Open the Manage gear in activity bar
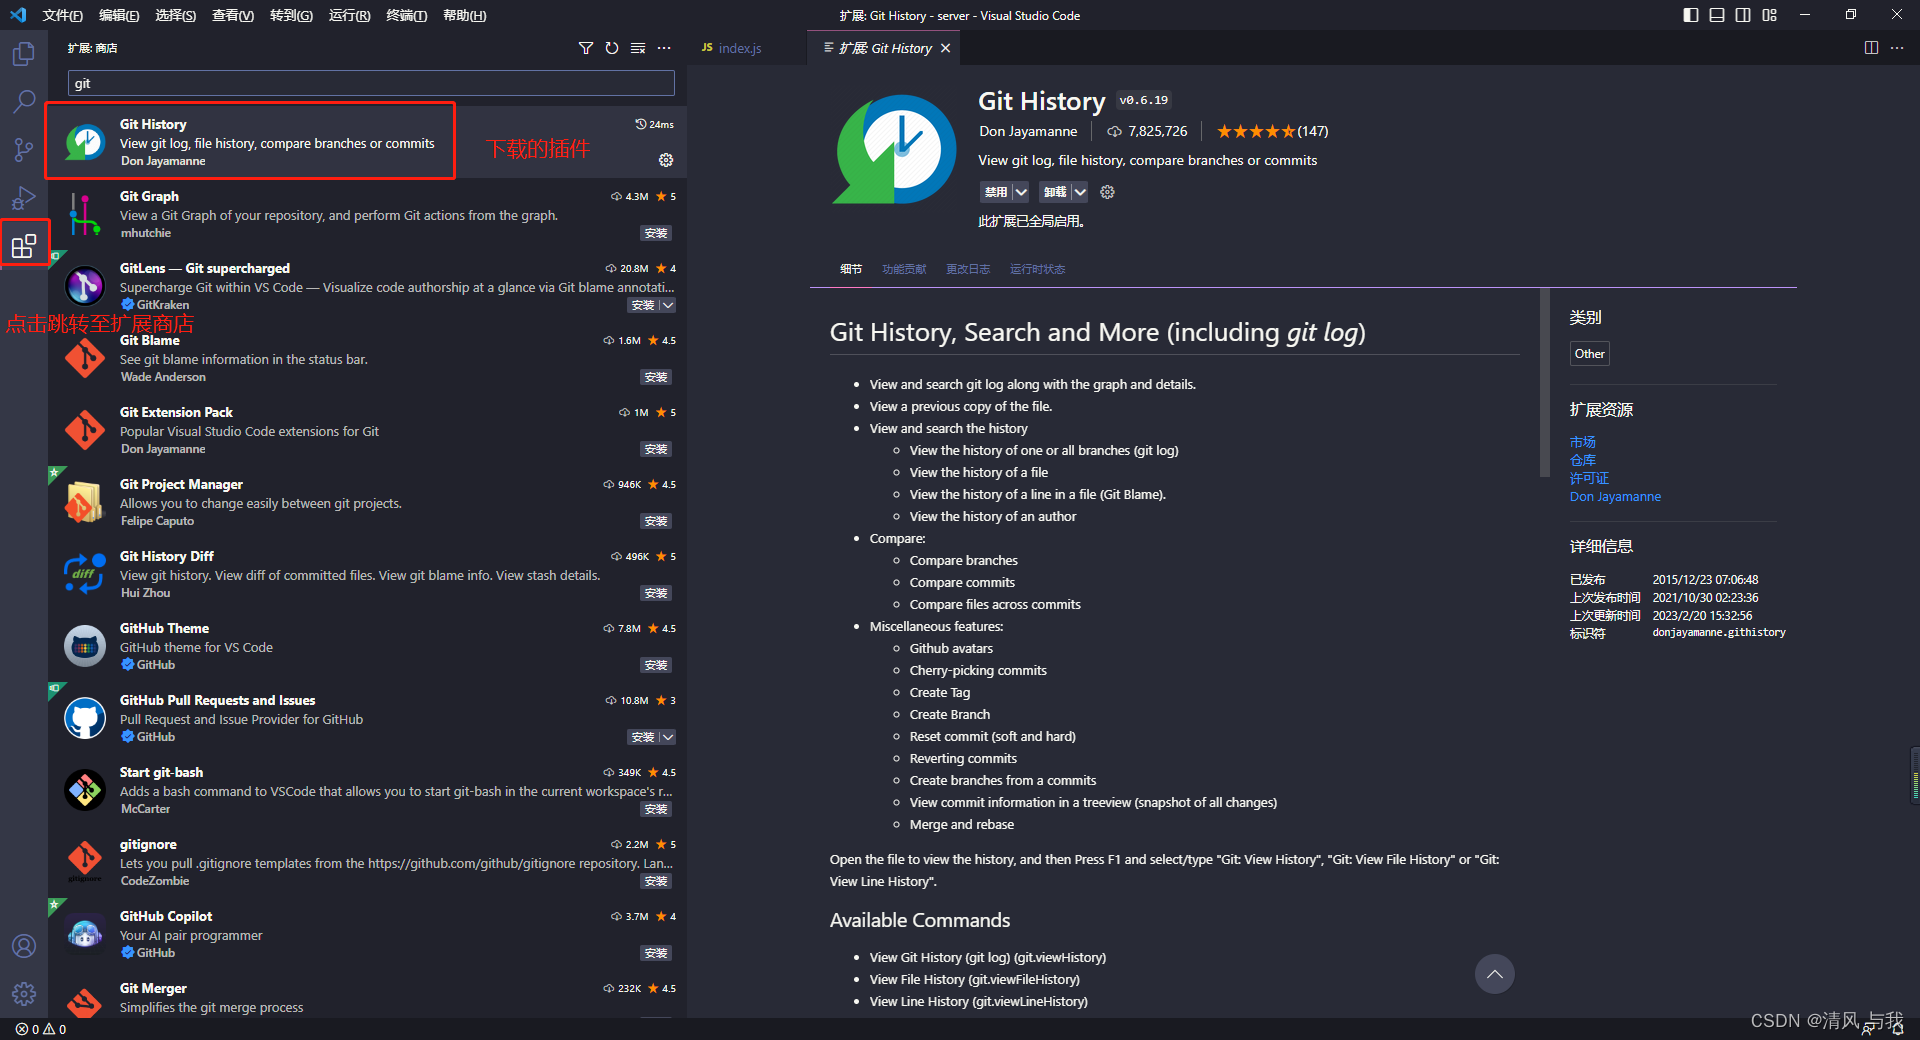Viewport: 1920px width, 1040px height. tap(24, 993)
